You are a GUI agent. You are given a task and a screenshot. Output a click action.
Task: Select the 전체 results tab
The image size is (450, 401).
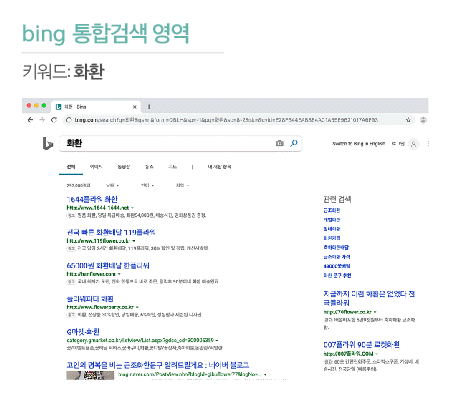pos(71,167)
